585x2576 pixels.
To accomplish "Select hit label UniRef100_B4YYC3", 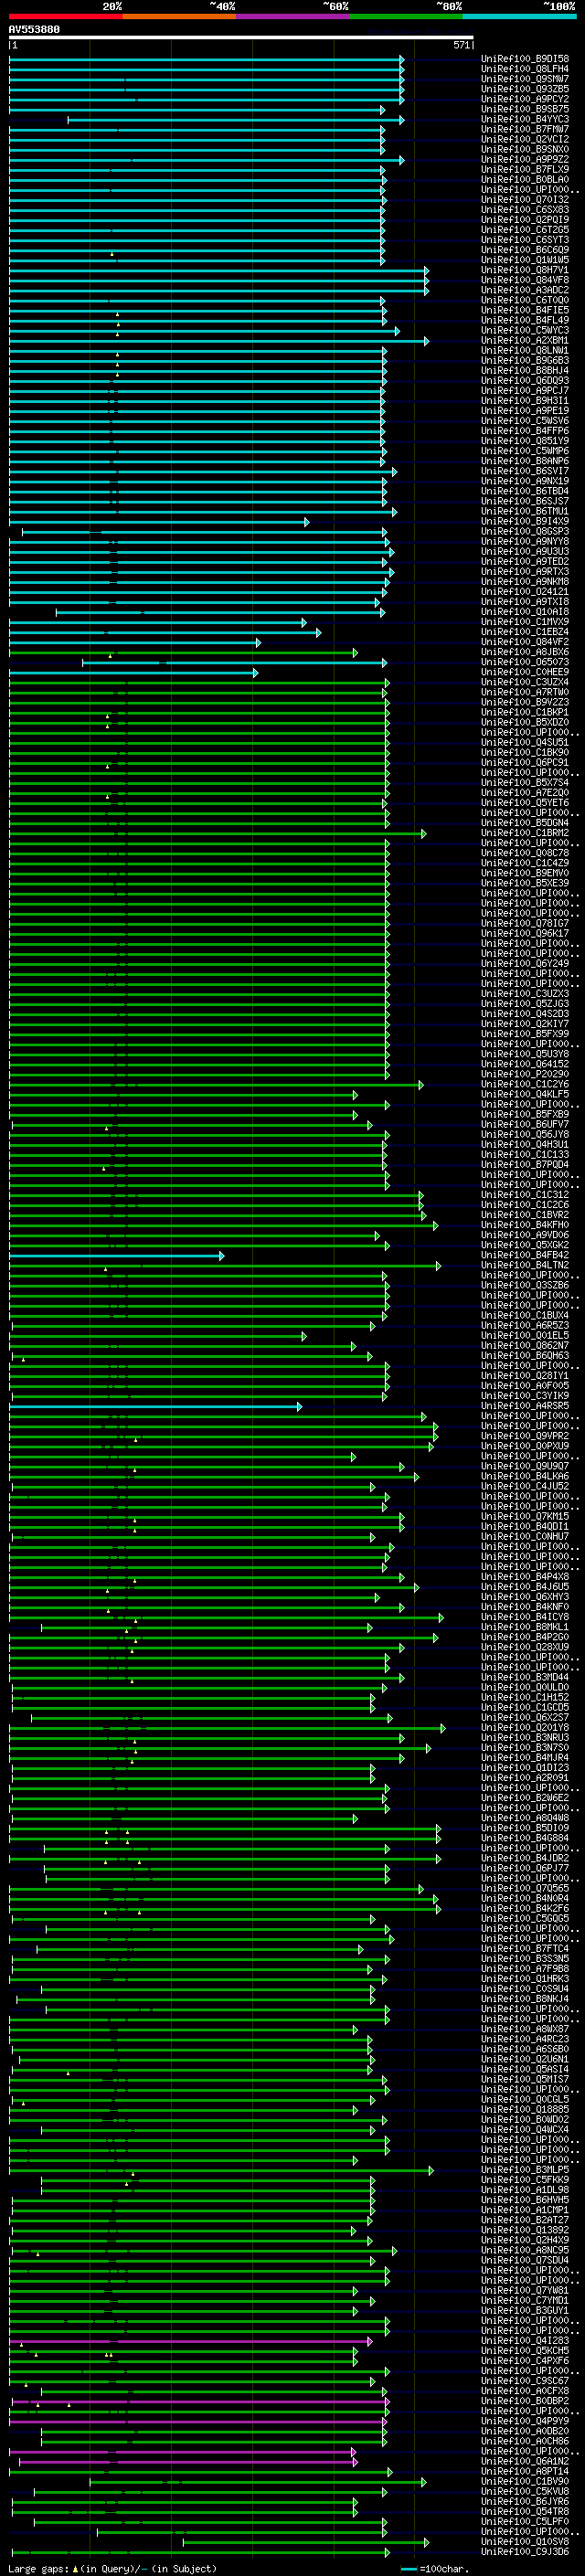I will pos(525,119).
